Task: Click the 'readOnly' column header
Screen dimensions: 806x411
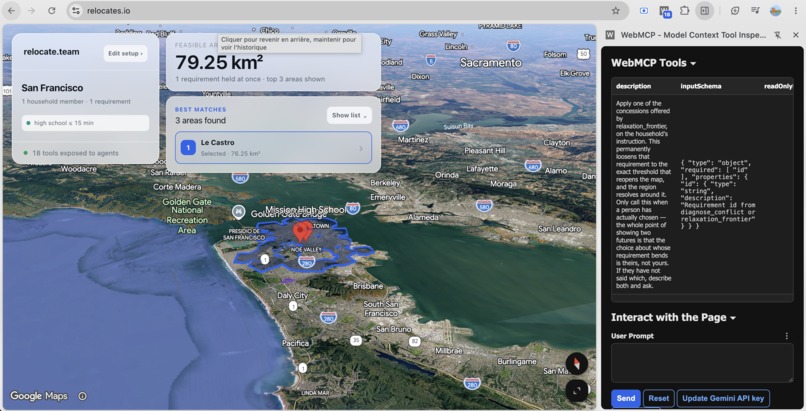Action: (x=778, y=86)
